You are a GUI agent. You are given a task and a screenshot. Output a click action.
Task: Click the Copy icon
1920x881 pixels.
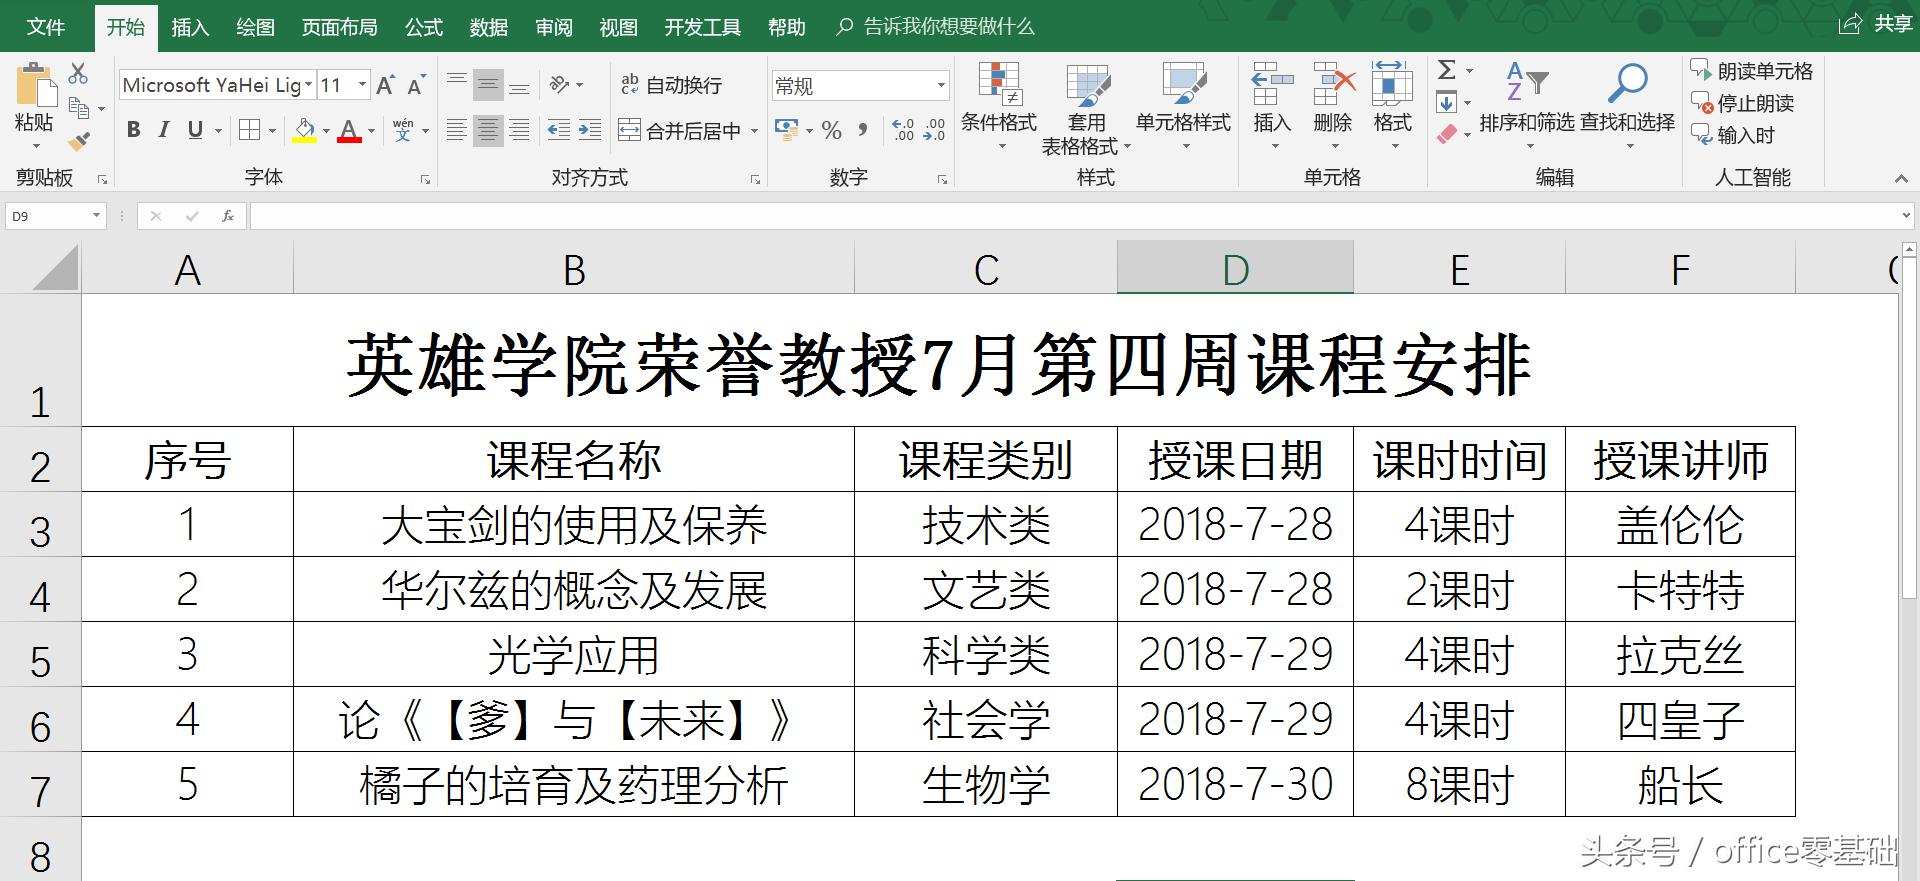(79, 107)
